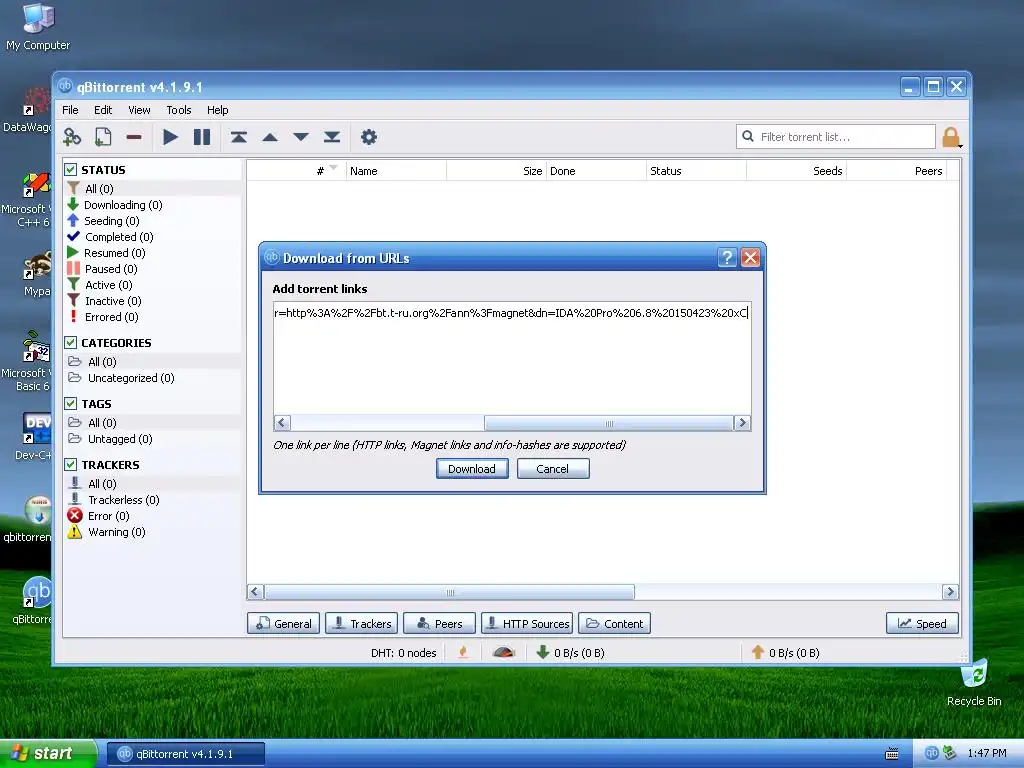Click the Add torrent link toolbar icon
This screenshot has height=768, width=1024.
pyautogui.click(x=72, y=137)
